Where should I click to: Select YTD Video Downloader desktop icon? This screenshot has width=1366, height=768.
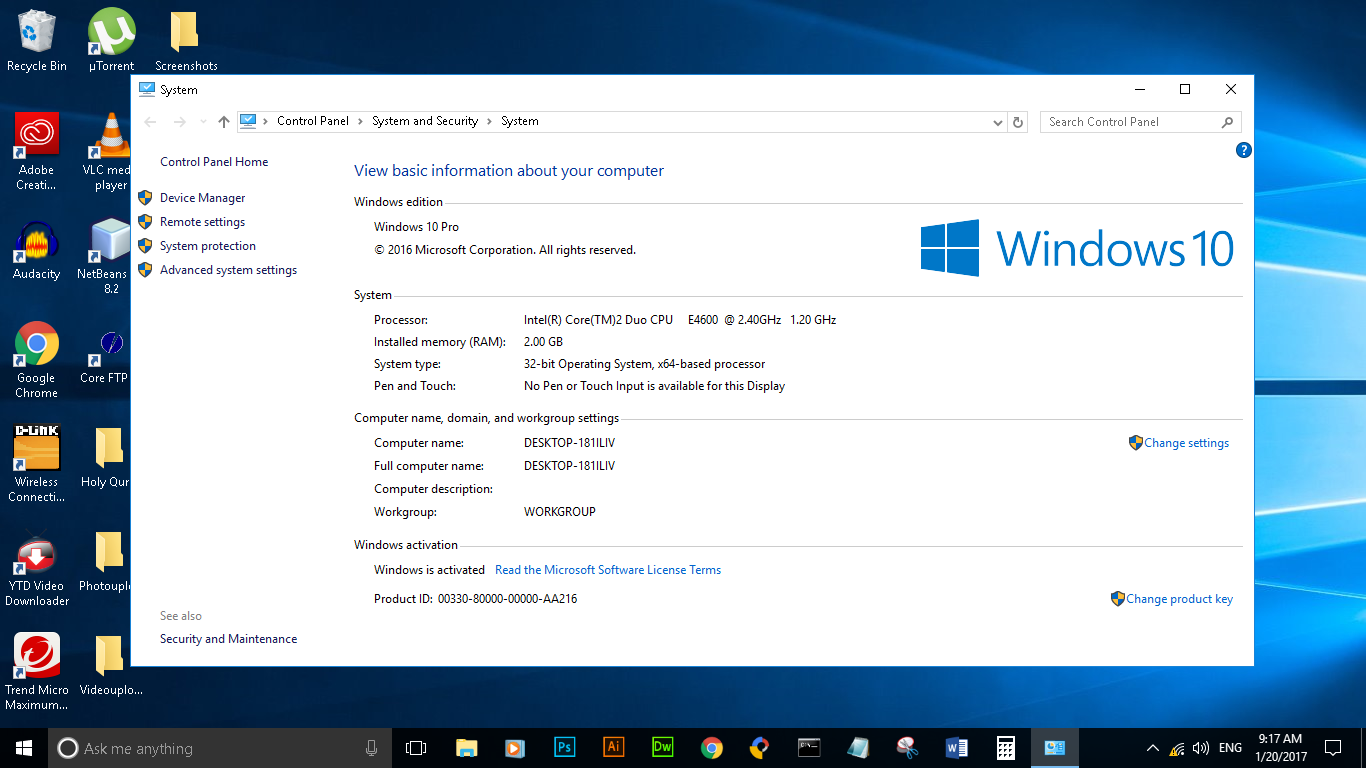[37, 571]
